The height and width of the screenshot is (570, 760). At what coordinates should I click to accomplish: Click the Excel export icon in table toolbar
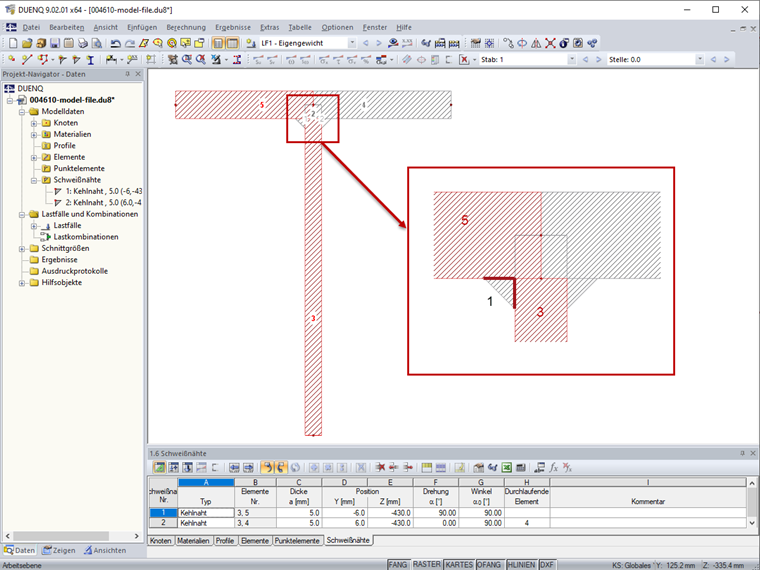pos(507,468)
